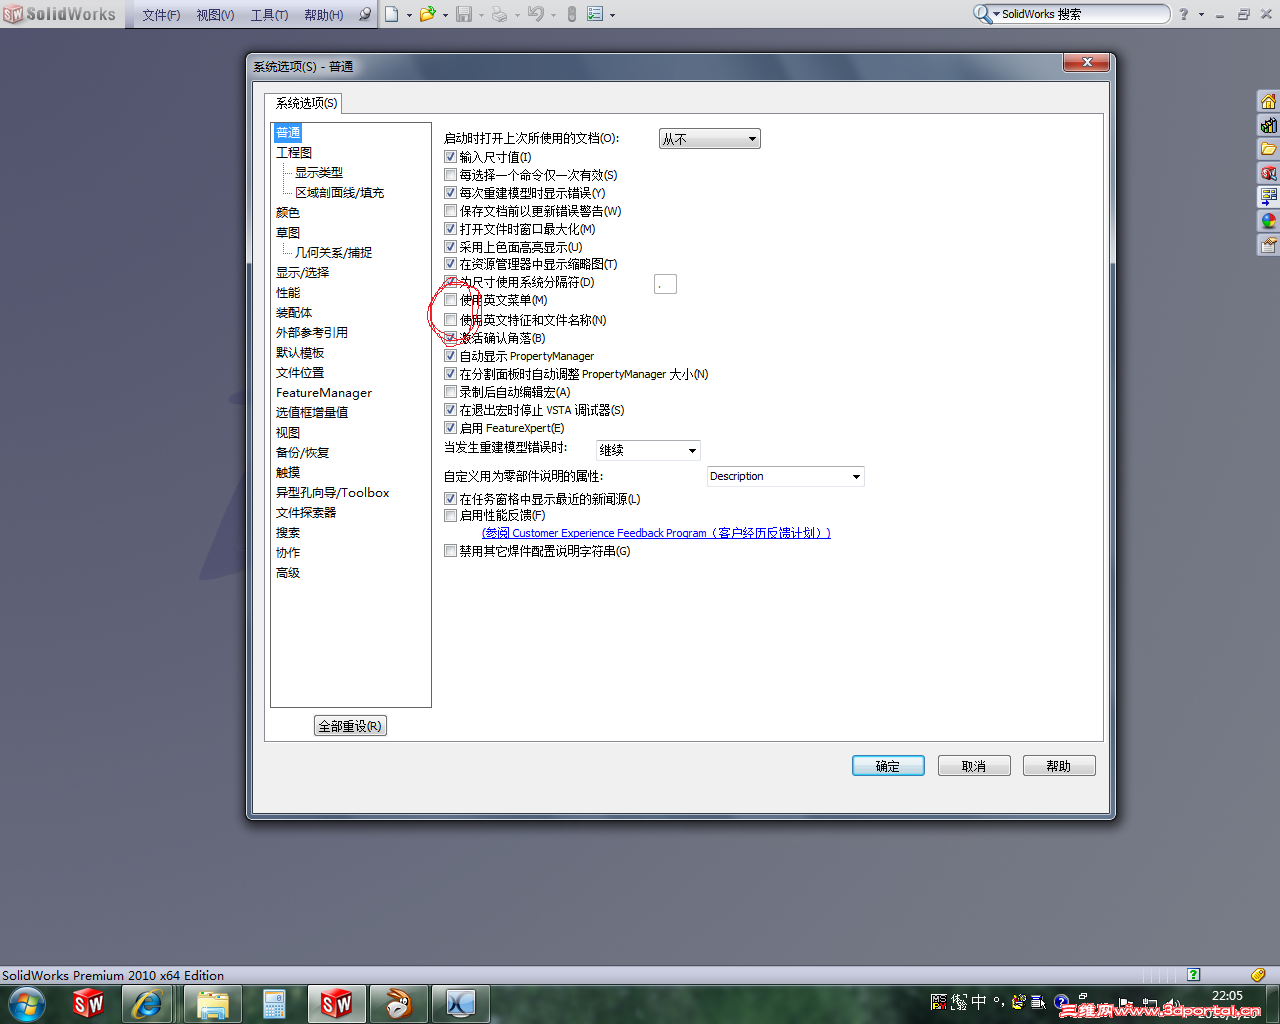Expand the New document dropdown arrow
This screenshot has width=1280, height=1024.
pos(409,15)
